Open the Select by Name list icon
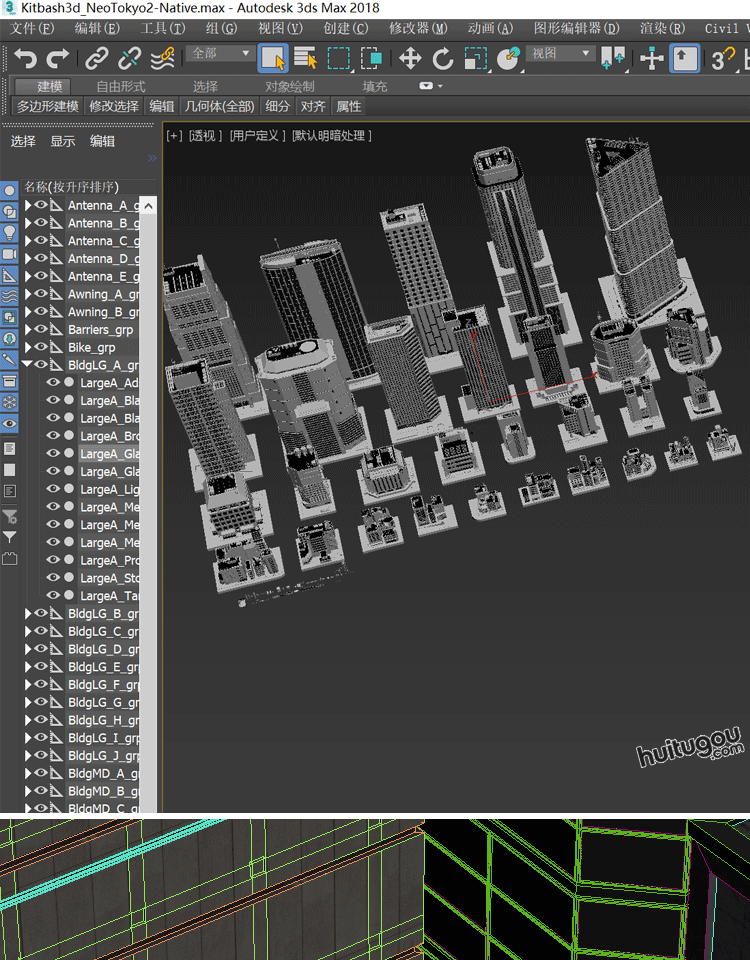This screenshot has height=960, width=750. click(x=305, y=59)
